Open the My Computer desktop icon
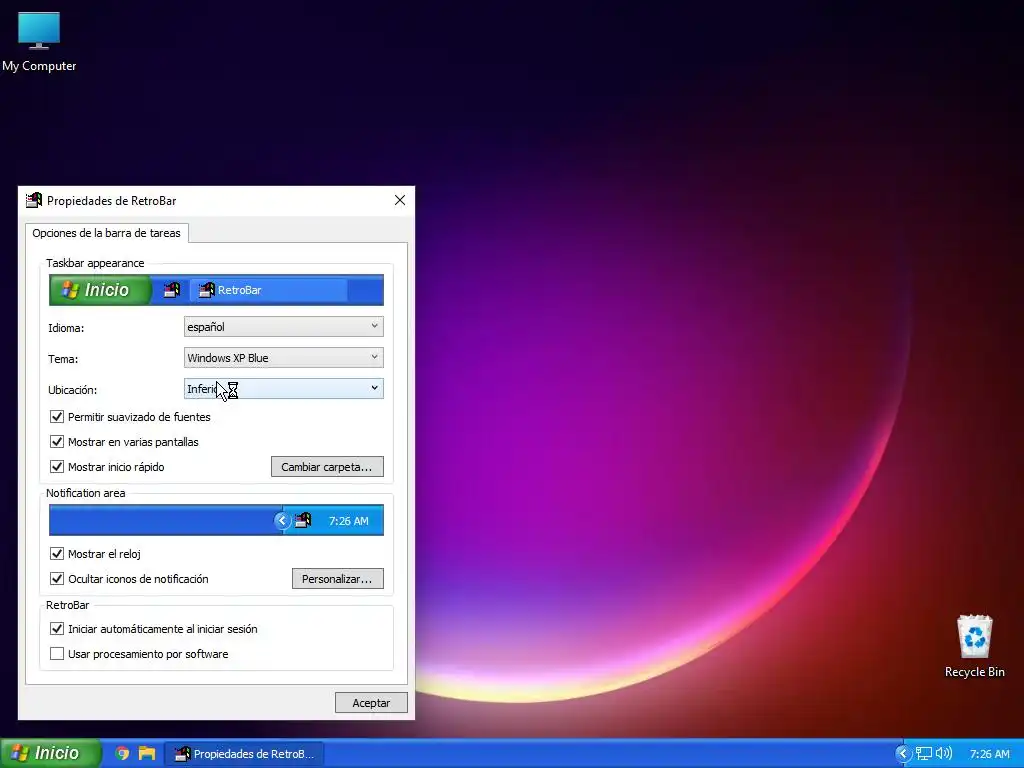Screen dimensions: 1024x768 click(39, 42)
